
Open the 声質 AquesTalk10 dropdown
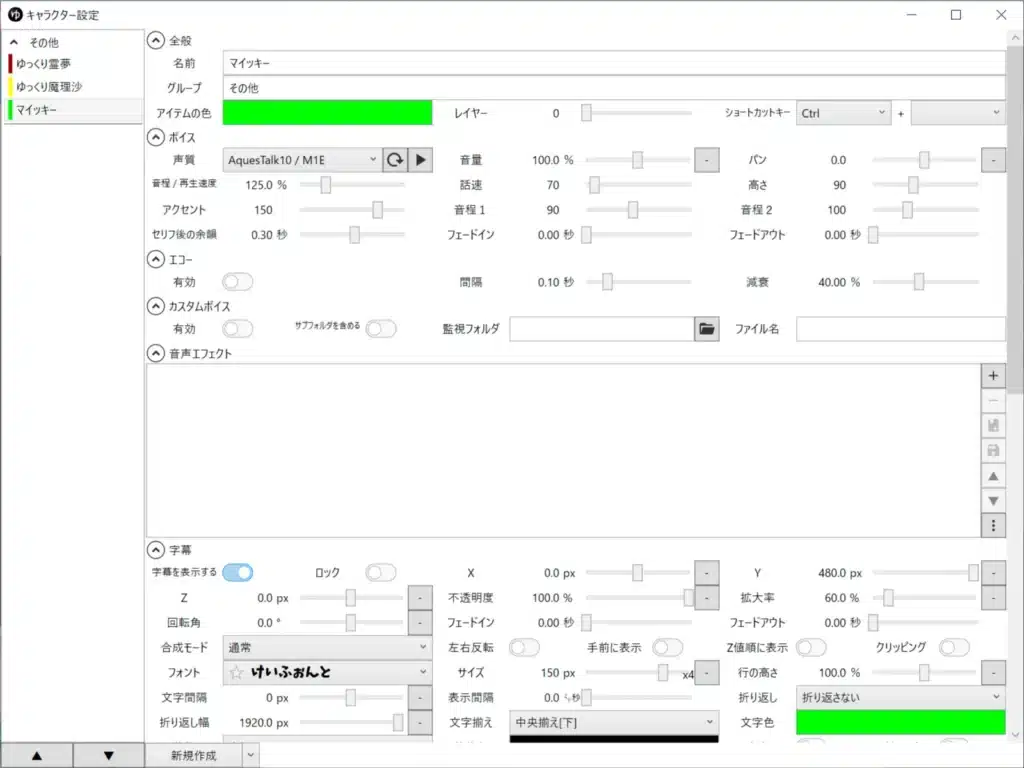[301, 160]
